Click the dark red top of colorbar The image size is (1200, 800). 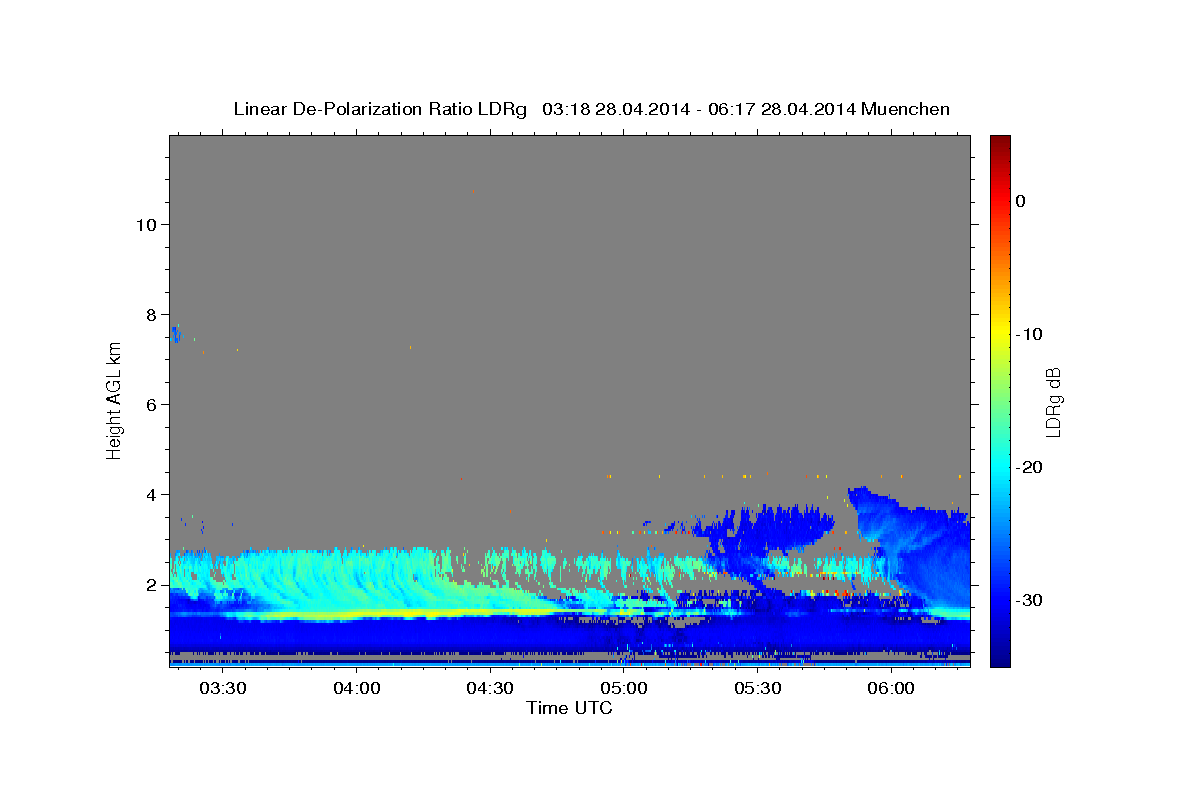click(x=1000, y=142)
